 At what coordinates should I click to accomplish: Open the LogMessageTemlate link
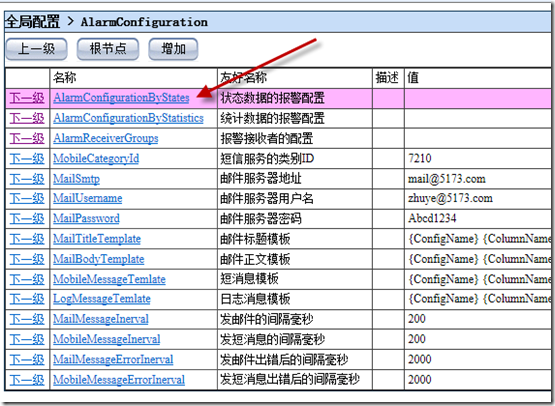pyautogui.click(x=102, y=299)
